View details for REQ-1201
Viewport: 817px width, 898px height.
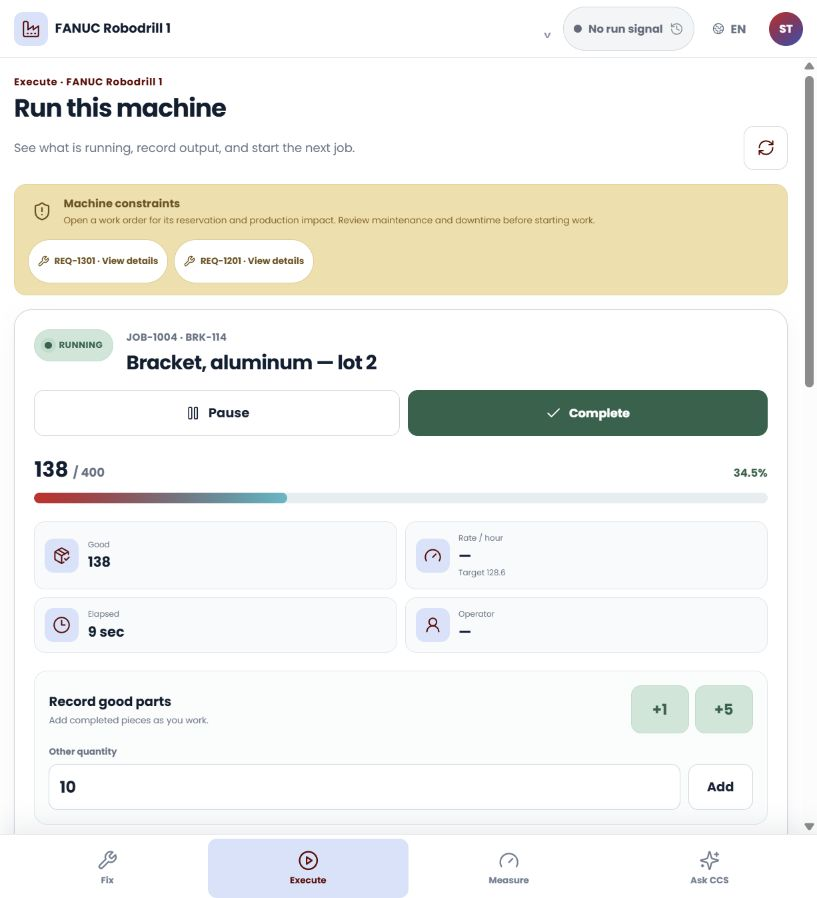coord(244,261)
